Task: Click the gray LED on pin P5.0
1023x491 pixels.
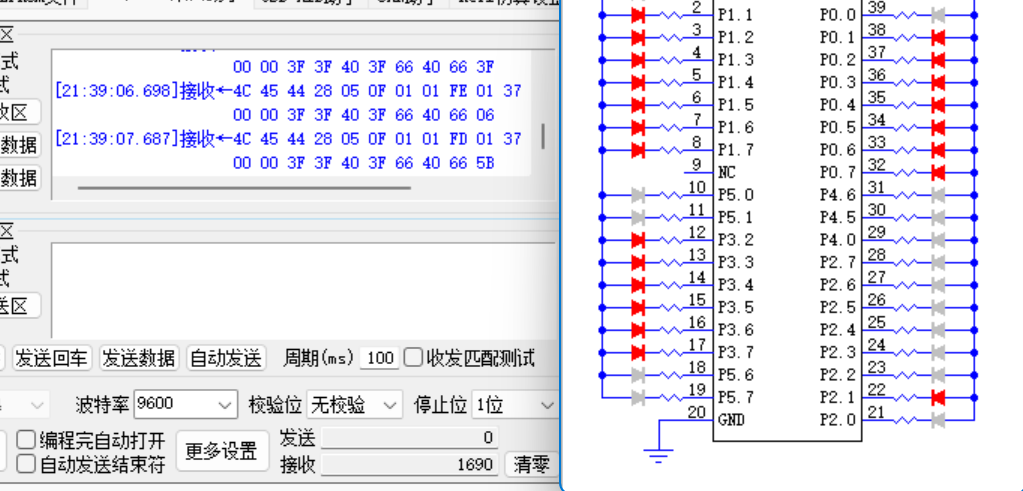Action: coord(638,195)
